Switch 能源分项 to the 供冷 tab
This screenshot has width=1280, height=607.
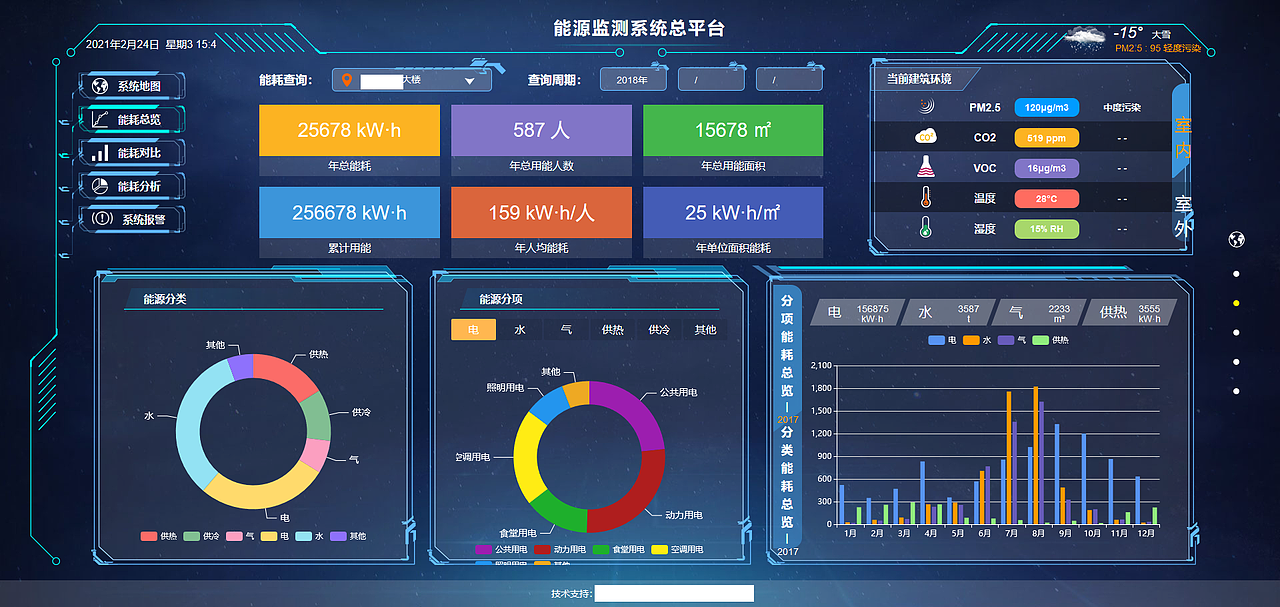[659, 329]
